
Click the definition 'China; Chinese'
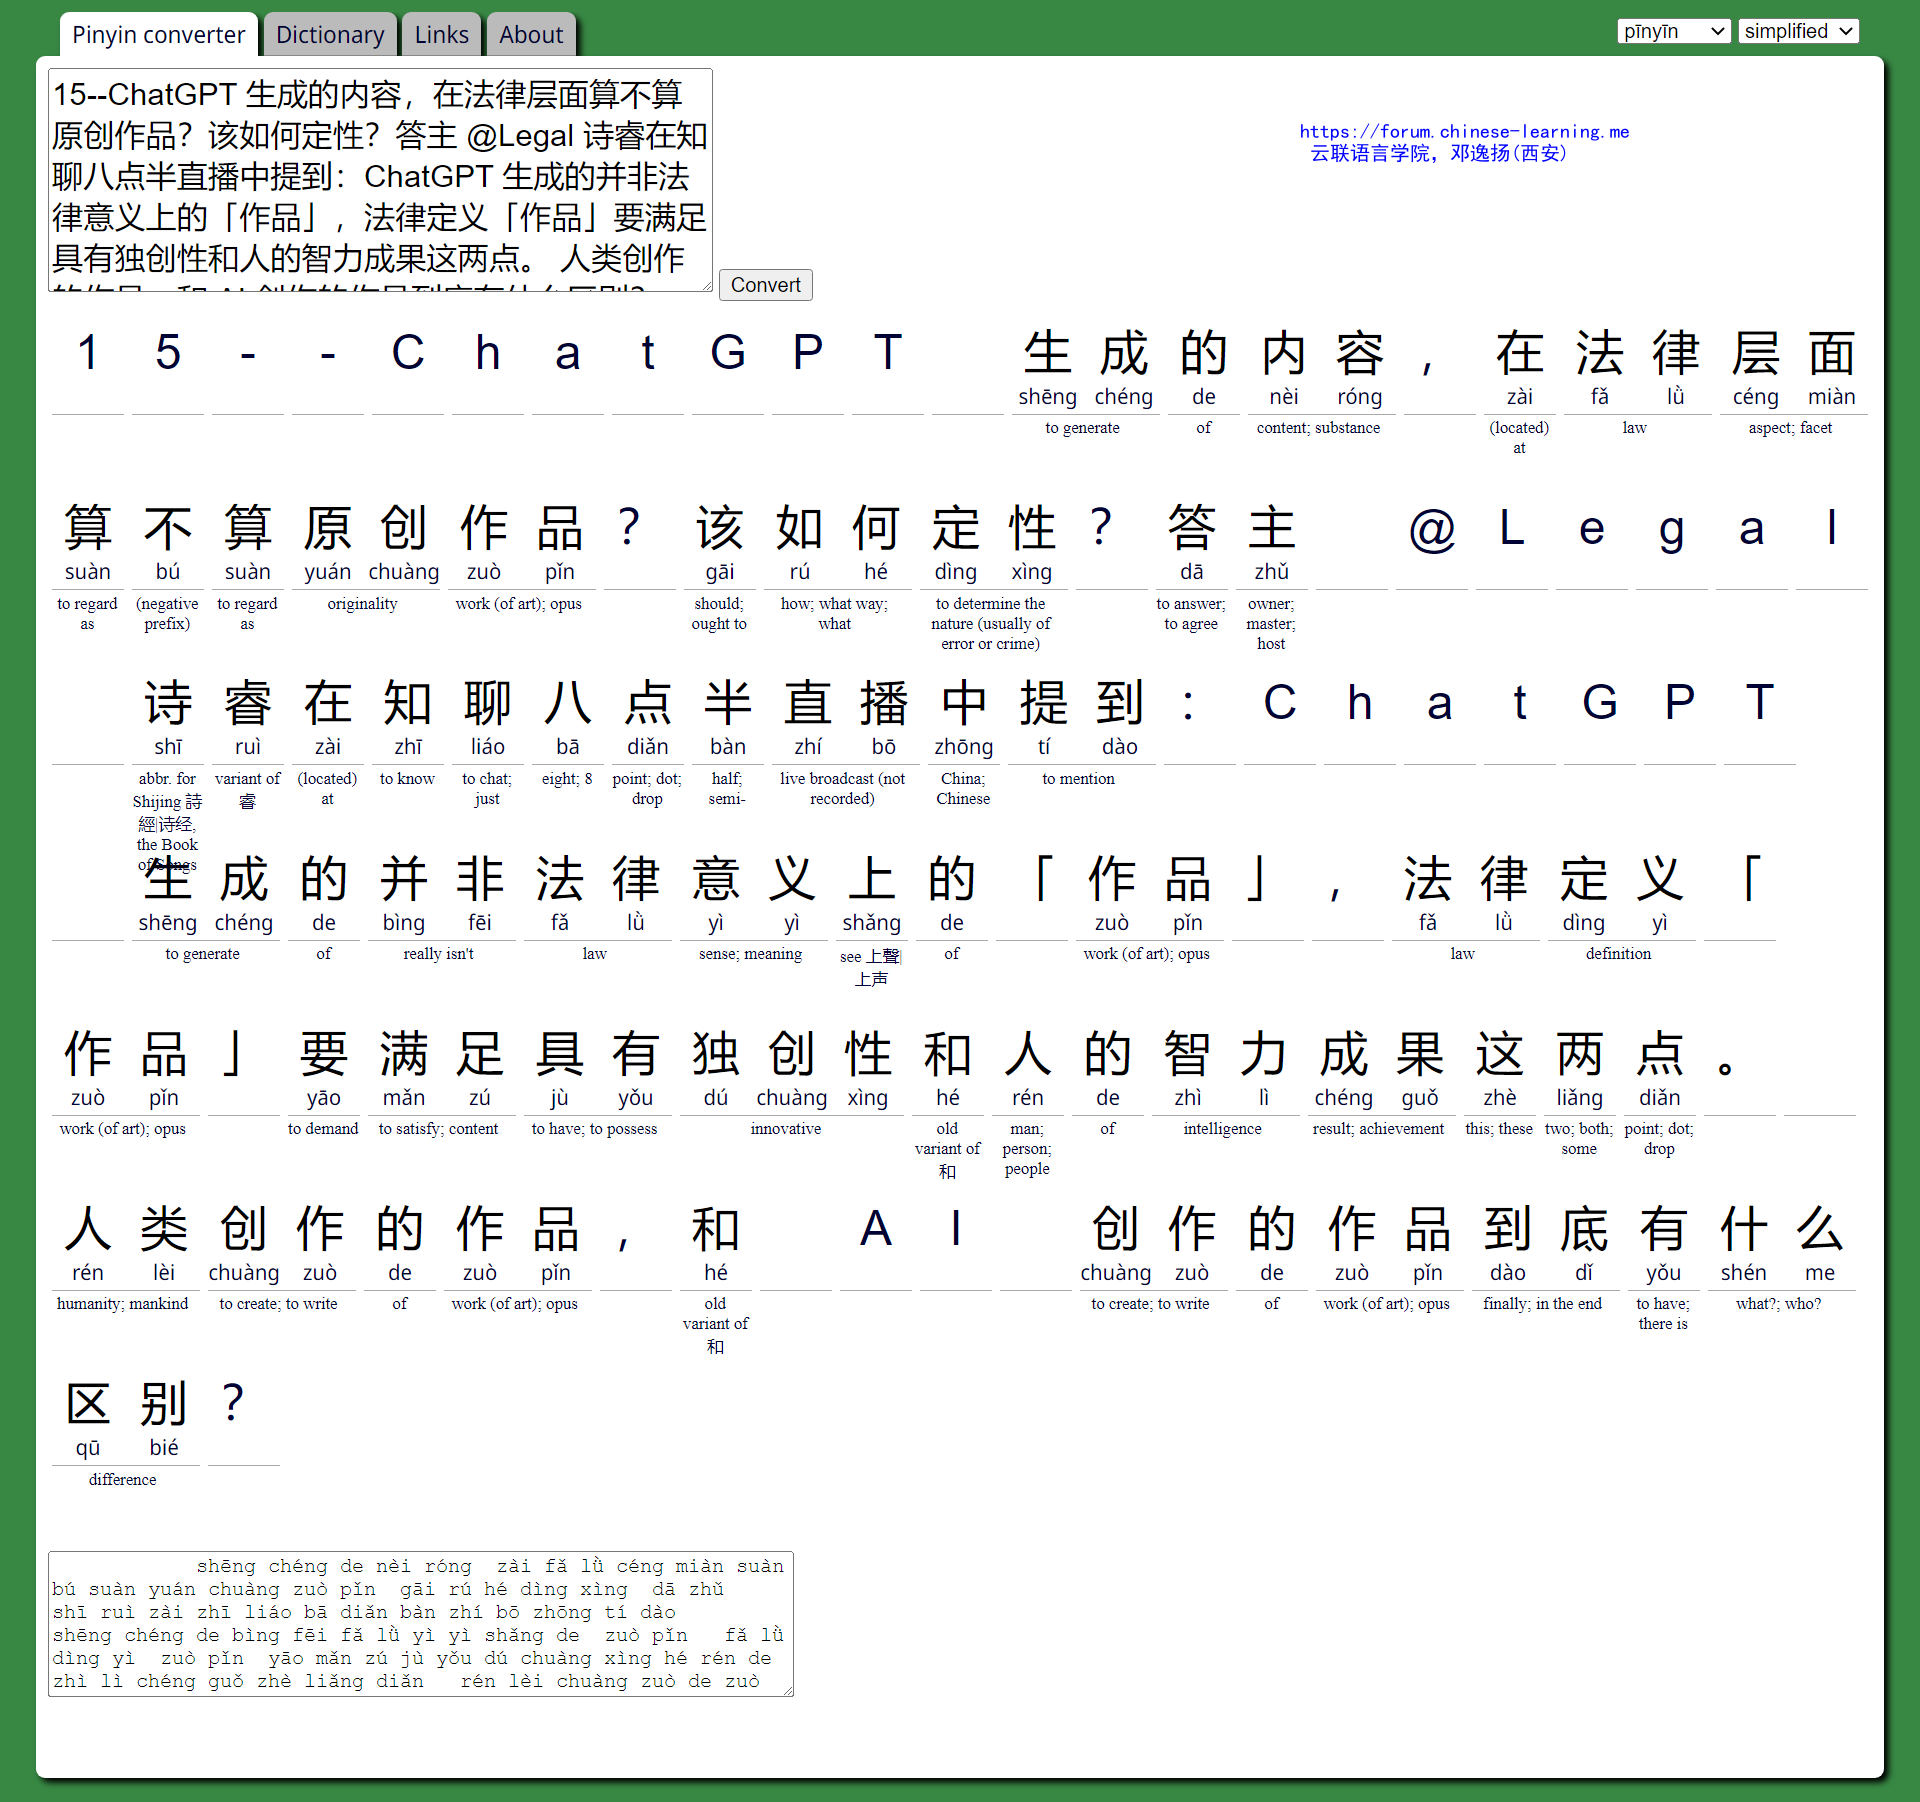[963, 789]
